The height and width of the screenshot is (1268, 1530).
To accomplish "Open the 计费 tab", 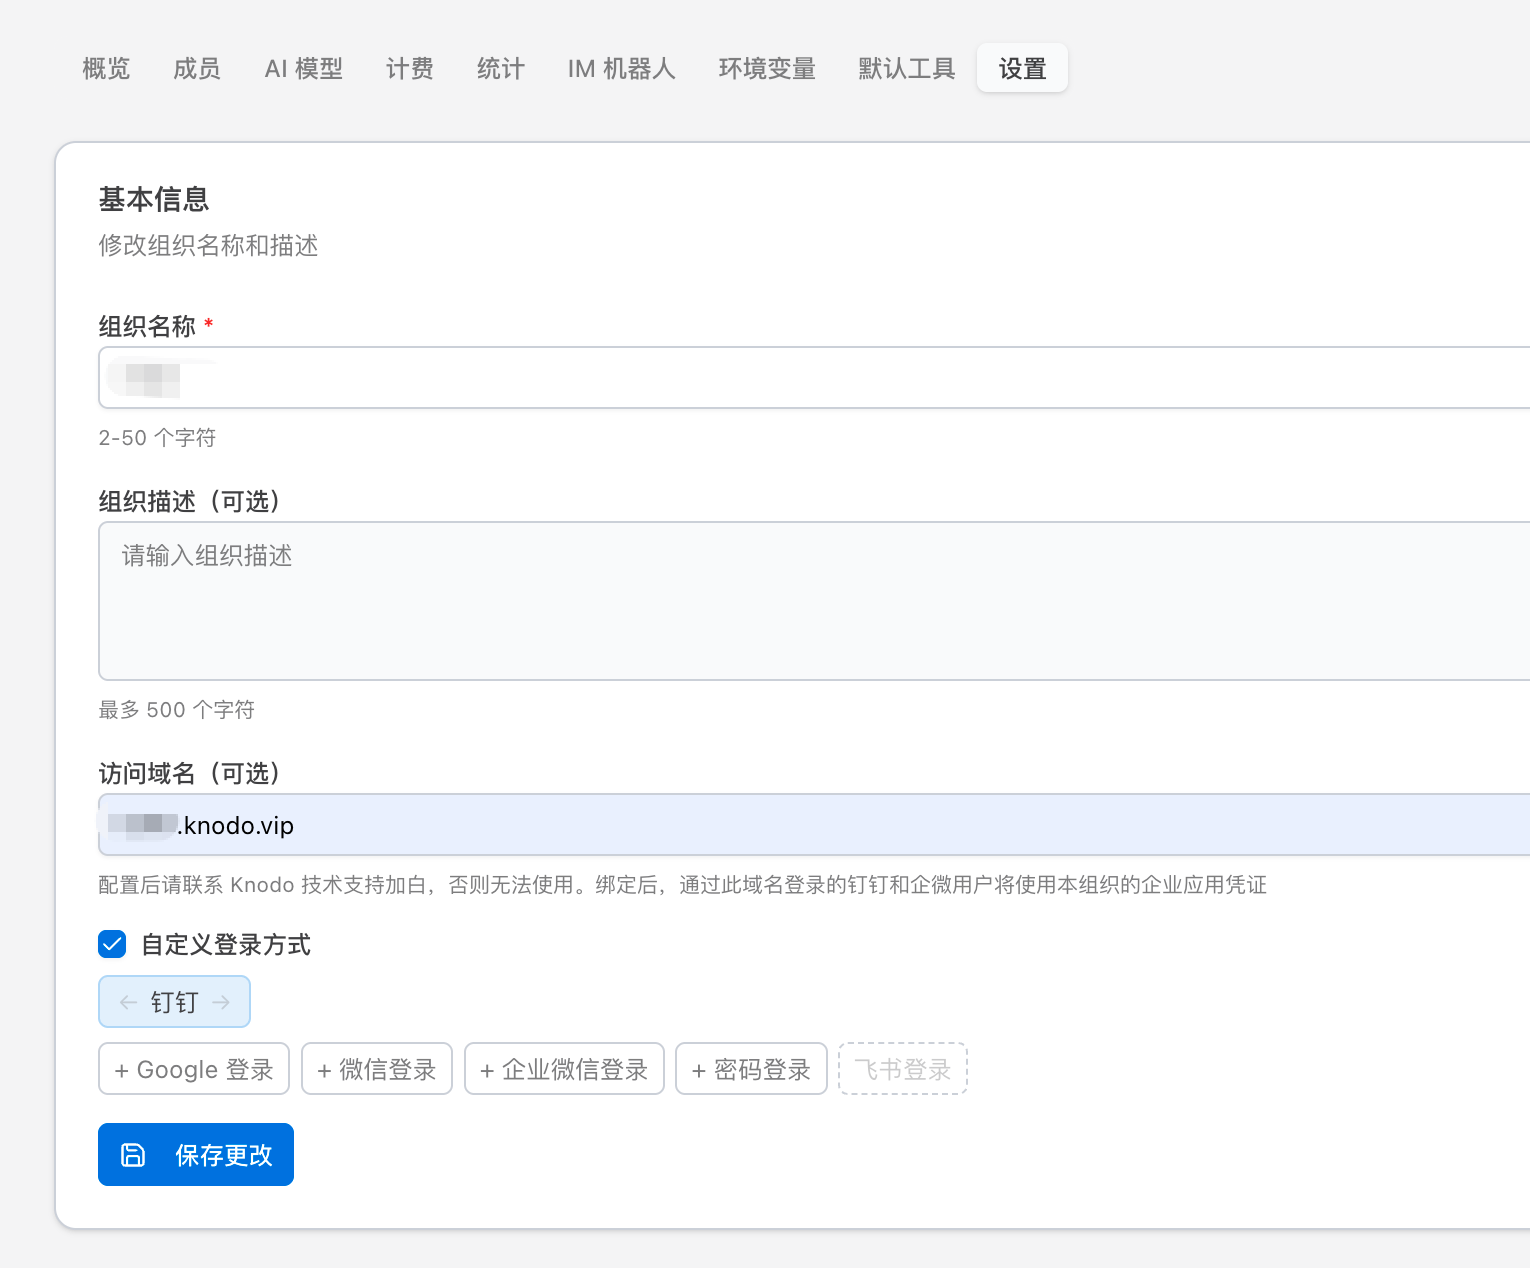I will pos(409,68).
